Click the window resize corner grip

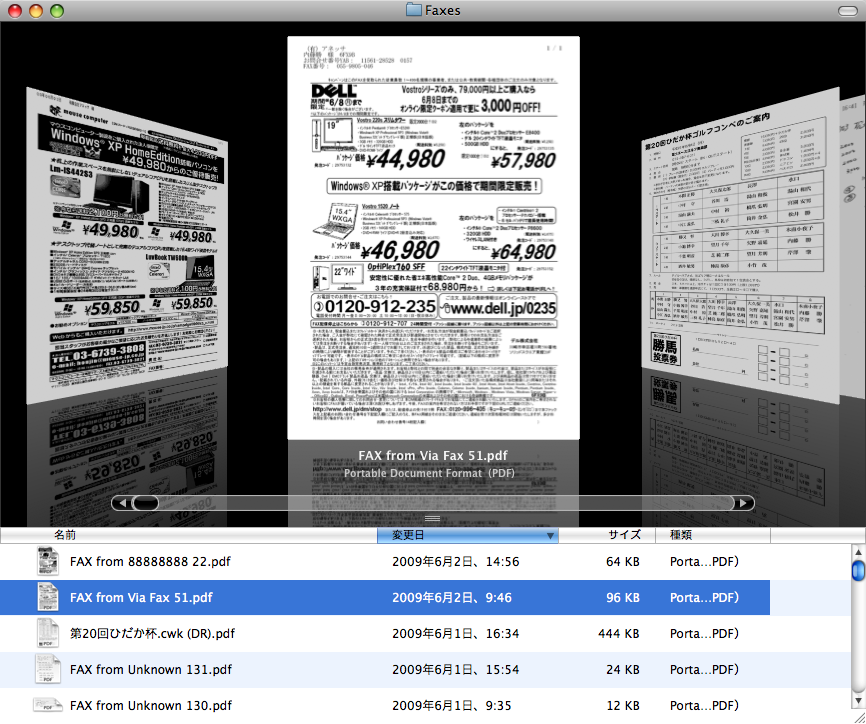point(858,717)
